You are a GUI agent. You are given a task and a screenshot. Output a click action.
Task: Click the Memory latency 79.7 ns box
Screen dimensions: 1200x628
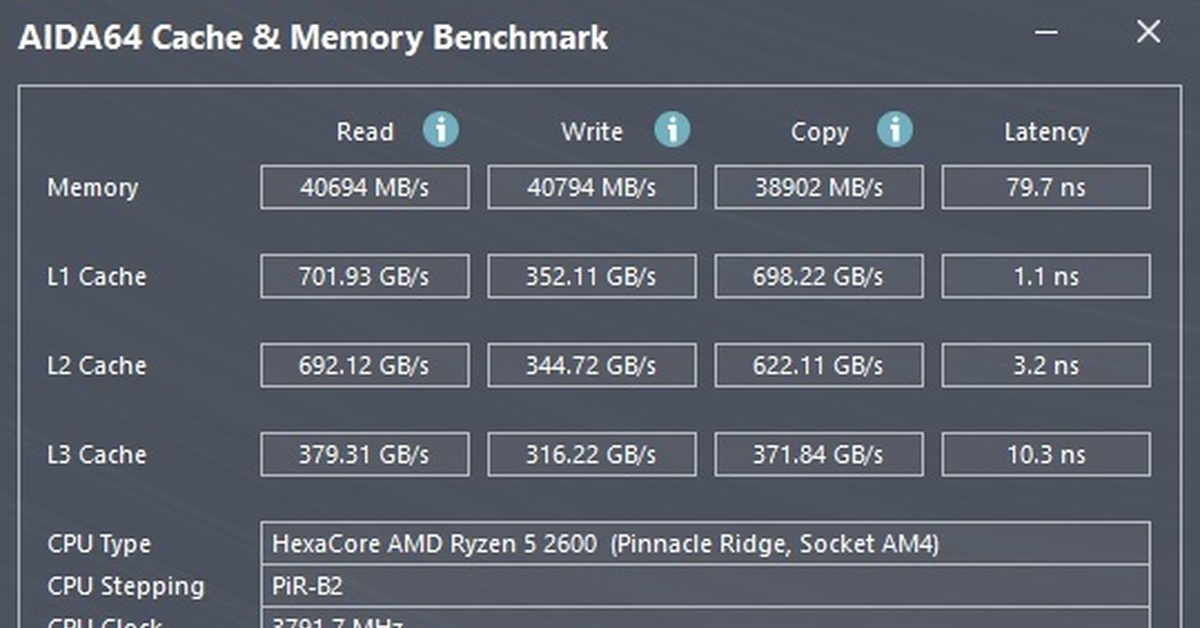pos(1046,188)
